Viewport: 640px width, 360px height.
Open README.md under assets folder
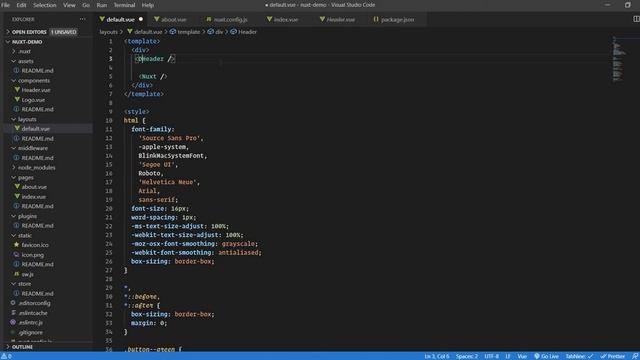(x=37, y=71)
